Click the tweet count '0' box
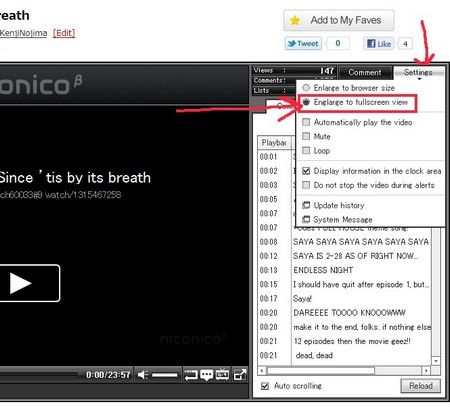Screen dimensions: 450x407 (x=338, y=43)
